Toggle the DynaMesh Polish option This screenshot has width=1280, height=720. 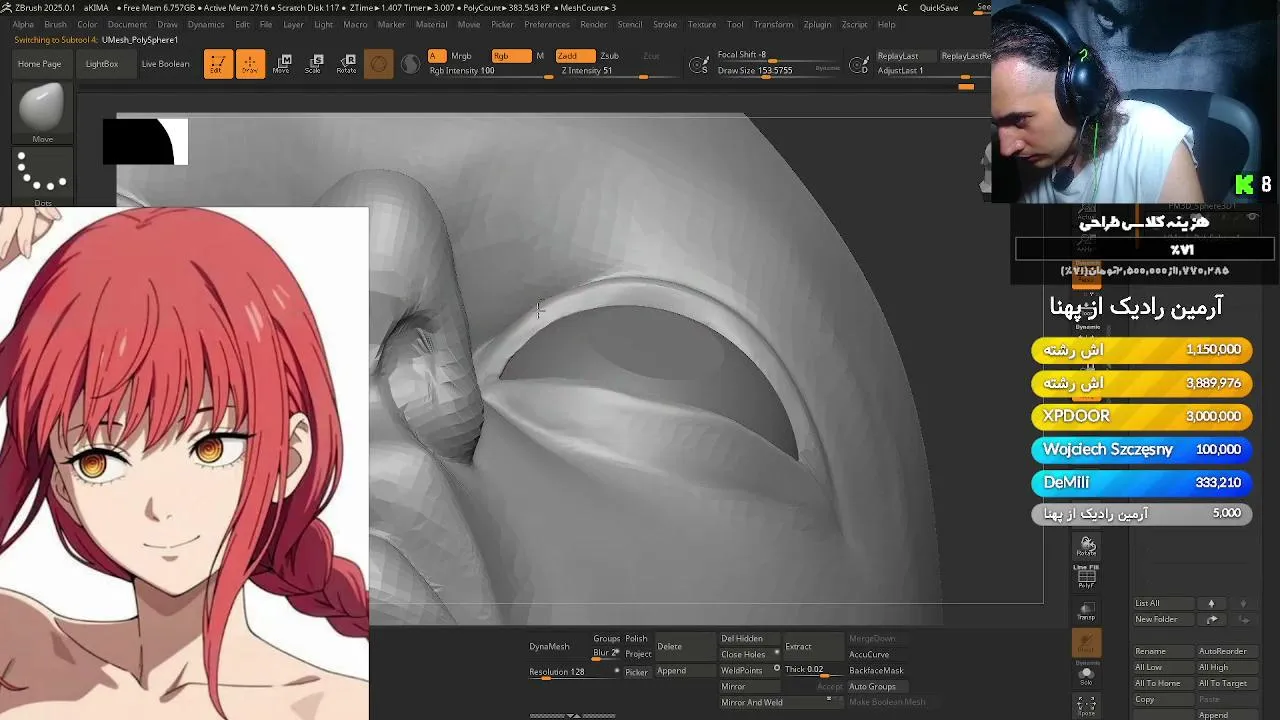pos(636,639)
